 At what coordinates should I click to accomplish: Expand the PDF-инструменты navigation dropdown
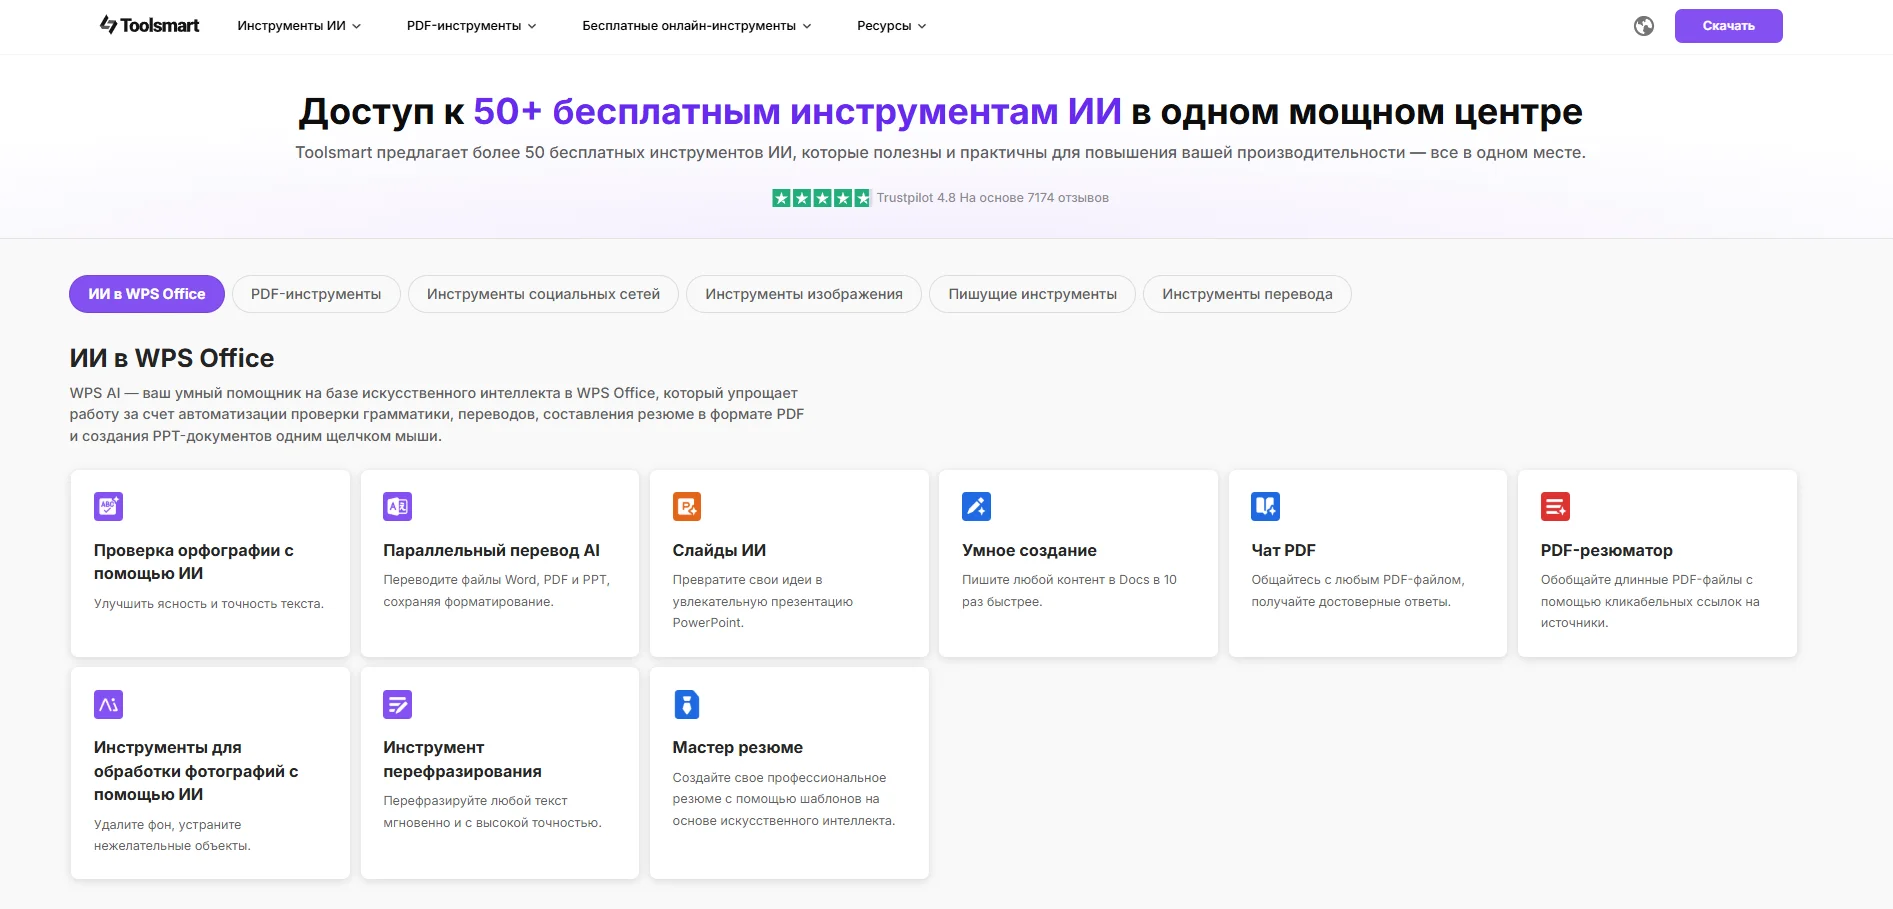tap(471, 26)
